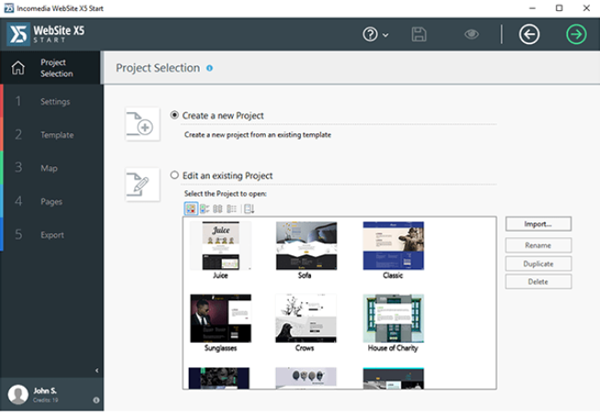Click the large icons view button
This screenshot has width=600, height=418.
(191, 208)
